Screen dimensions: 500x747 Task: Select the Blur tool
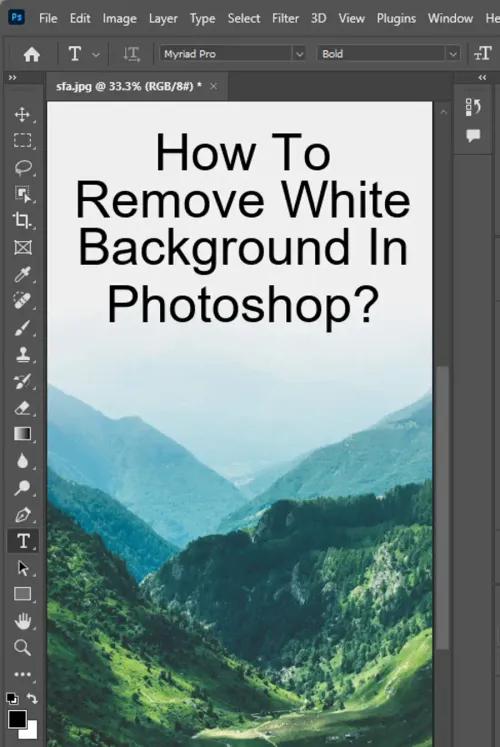click(x=22, y=461)
